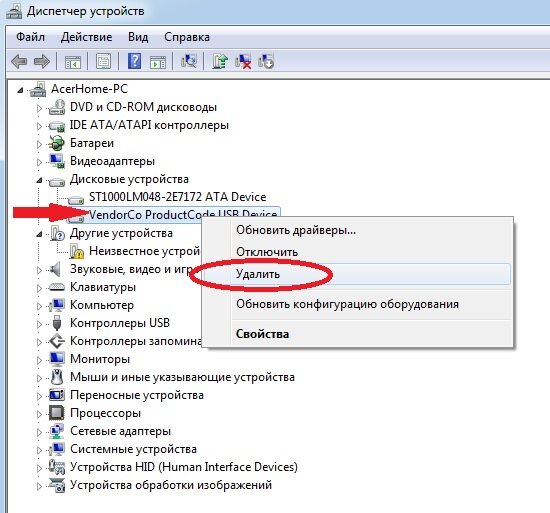Click the Клавиатуры keyboard icon
Screen dimensions: 550x513
point(57,288)
